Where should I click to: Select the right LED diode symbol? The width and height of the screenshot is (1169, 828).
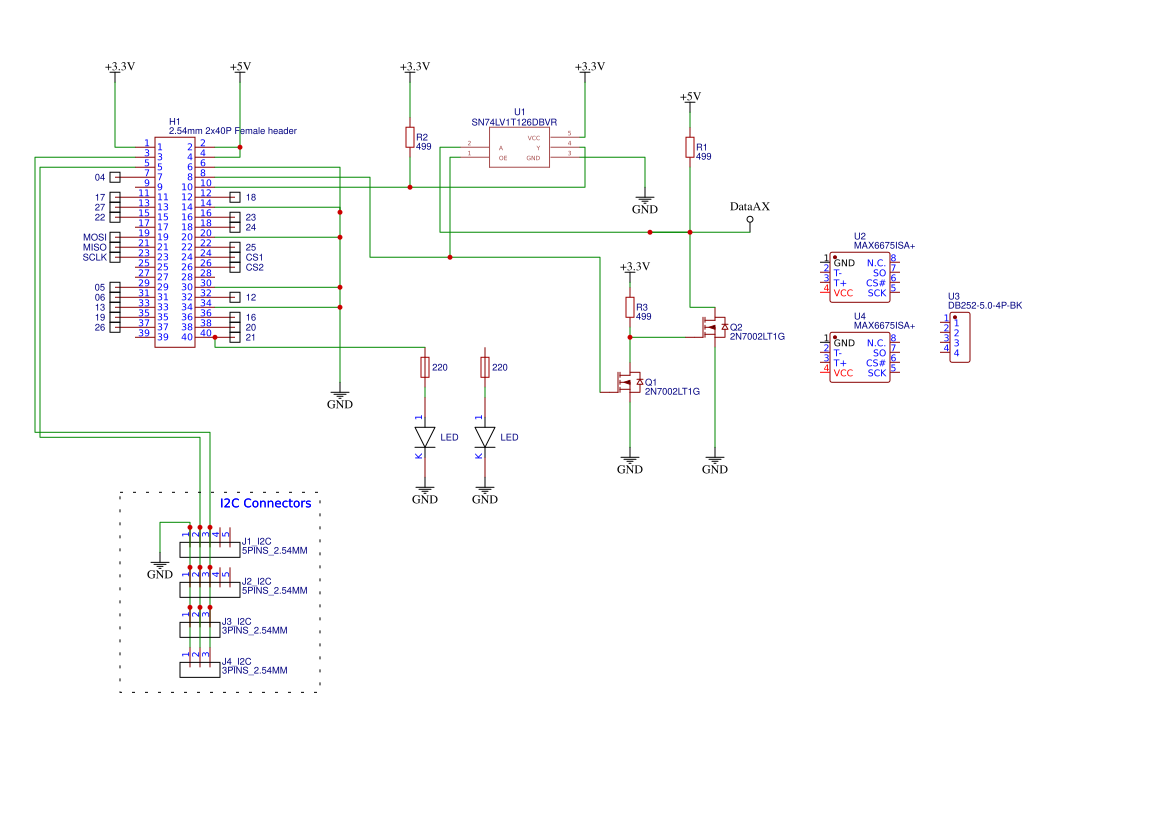point(485,437)
